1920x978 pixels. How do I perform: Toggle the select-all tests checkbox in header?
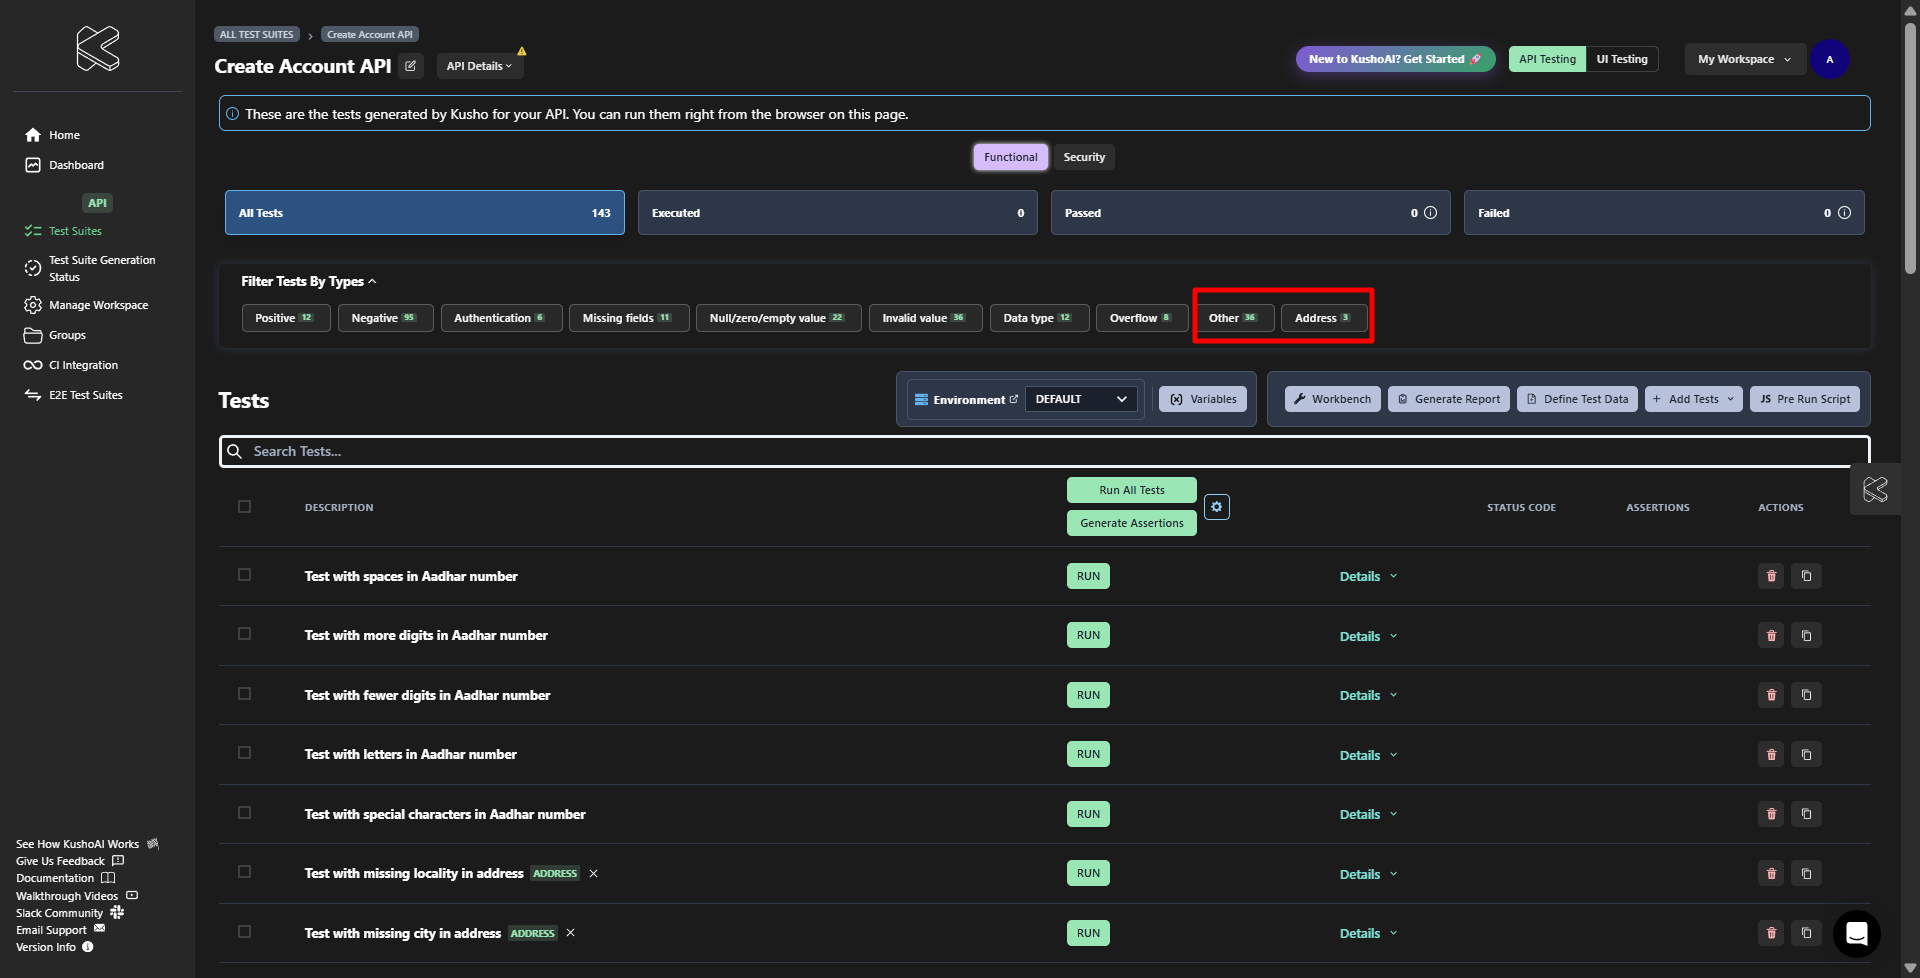point(244,507)
